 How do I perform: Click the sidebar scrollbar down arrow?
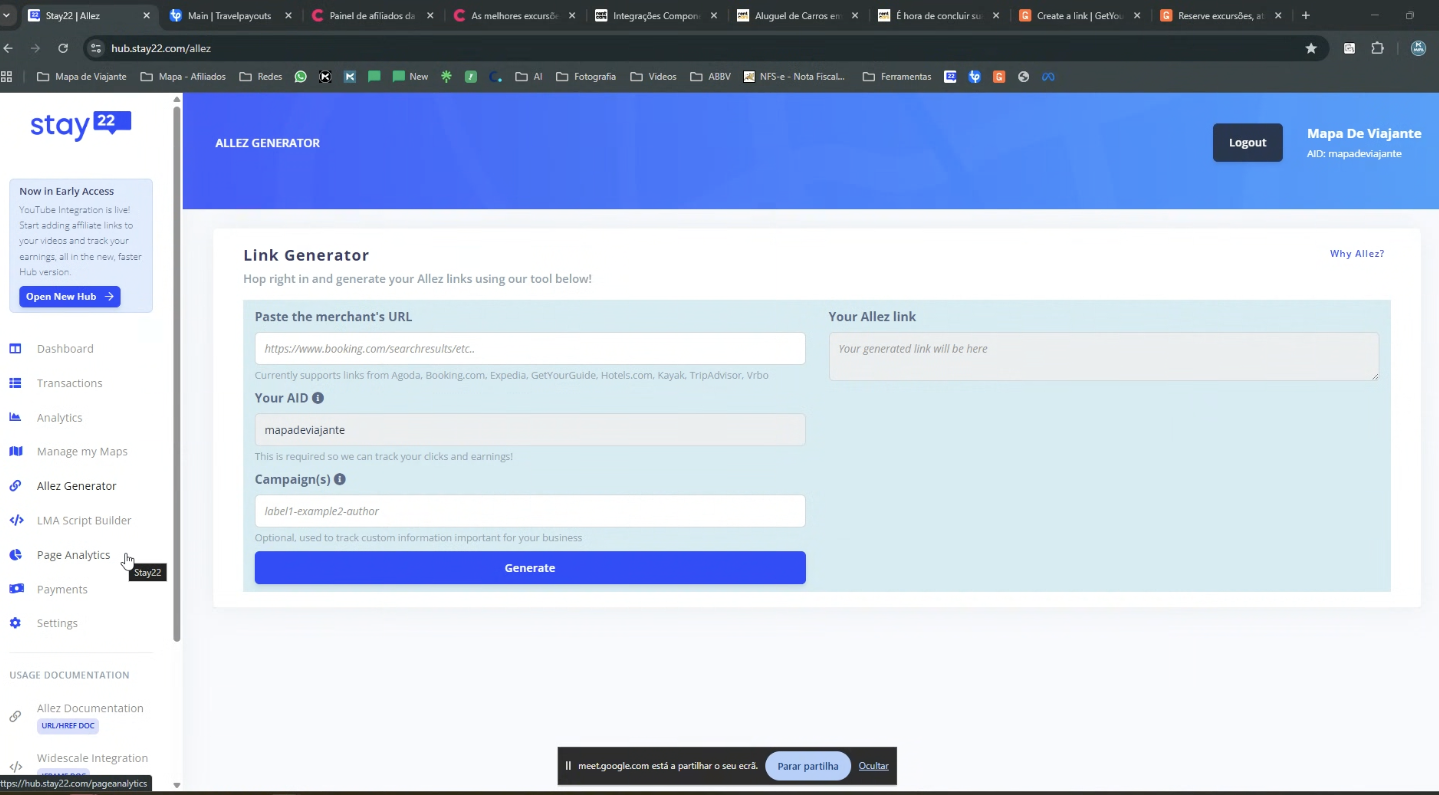(x=177, y=785)
